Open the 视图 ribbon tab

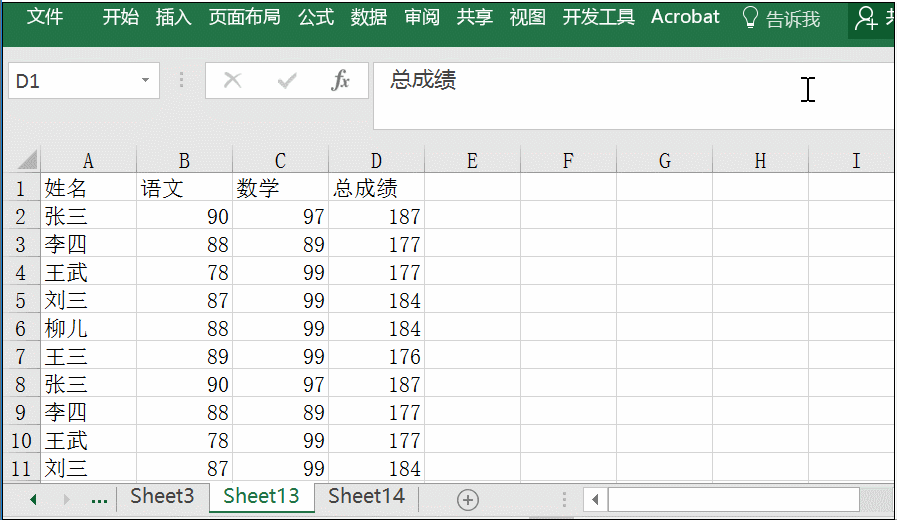527,17
